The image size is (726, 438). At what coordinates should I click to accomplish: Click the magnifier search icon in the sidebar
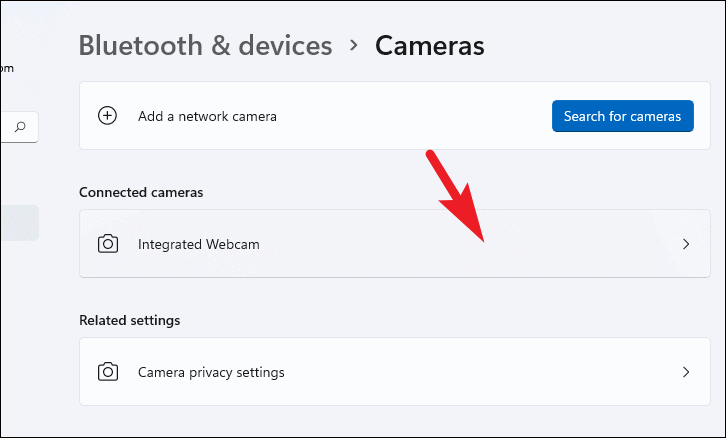(x=20, y=126)
